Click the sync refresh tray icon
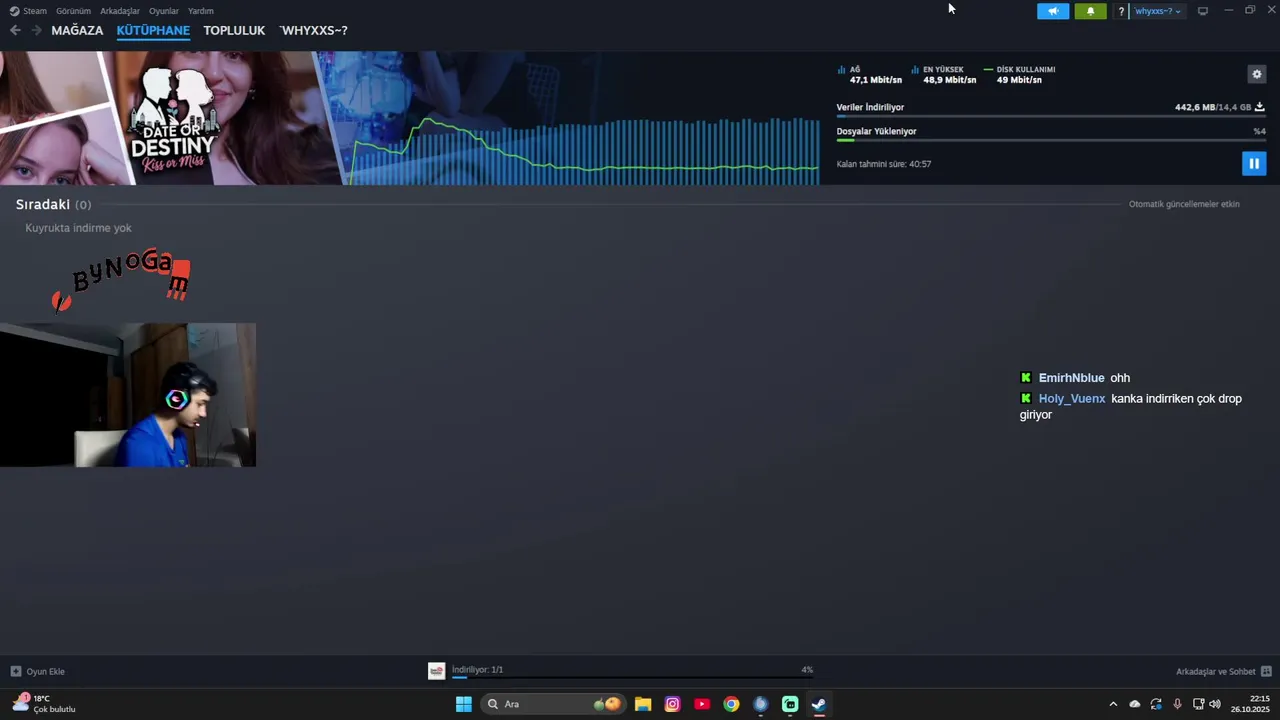Image resolution: width=1280 pixels, height=720 pixels. (1156, 704)
